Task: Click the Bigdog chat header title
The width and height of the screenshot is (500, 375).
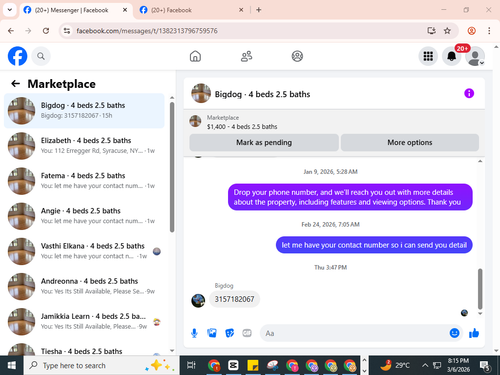Action: click(262, 94)
